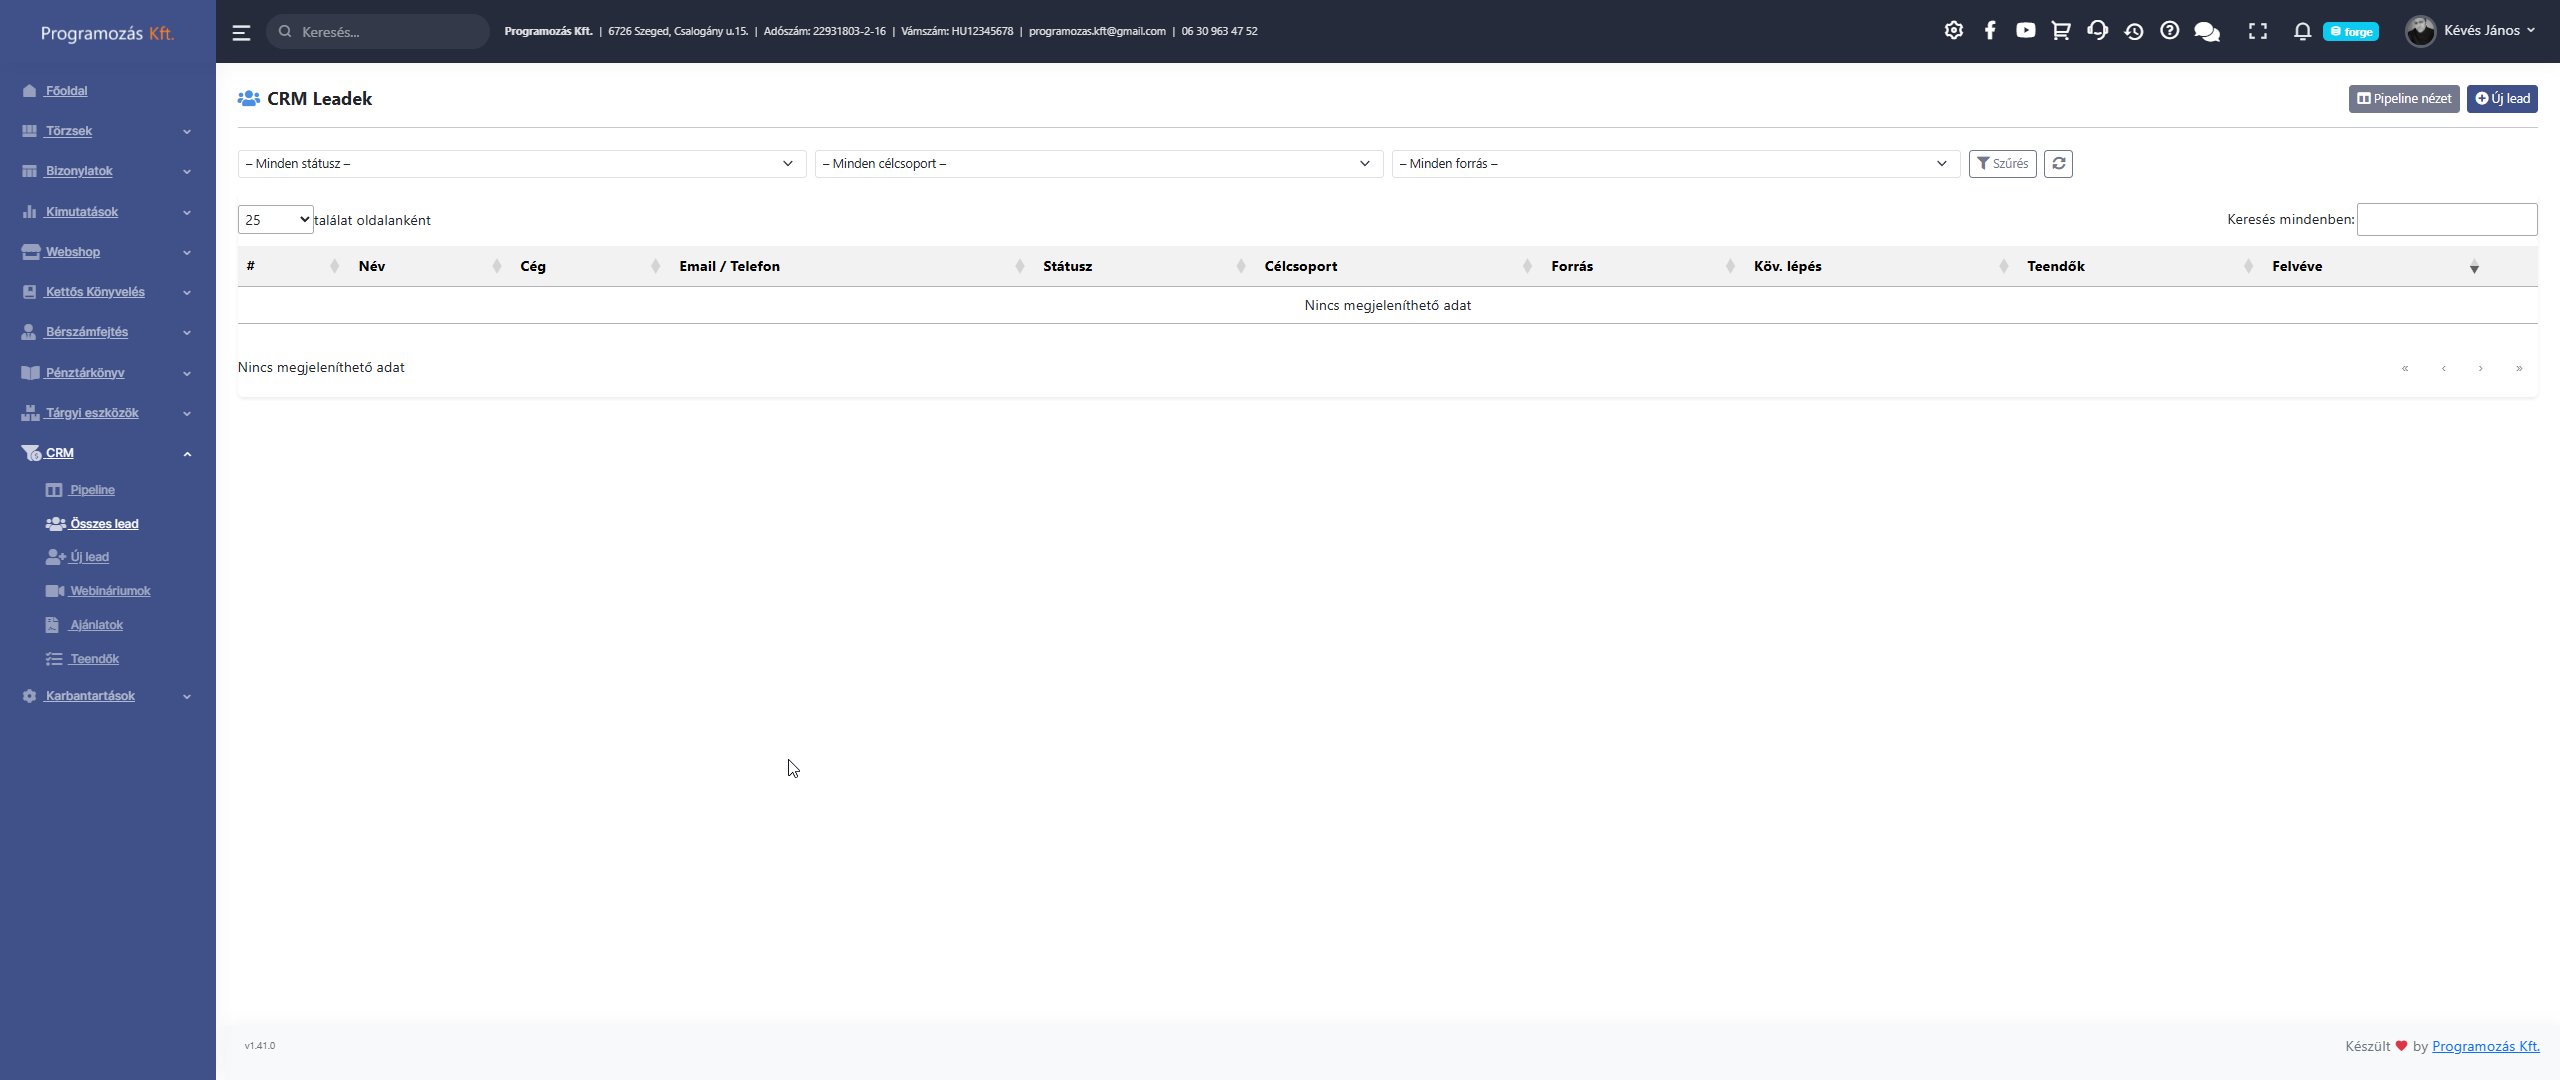The height and width of the screenshot is (1080, 2560).
Task: Expand the Kettős Könyvelés sidebar menu
Action: 107,292
